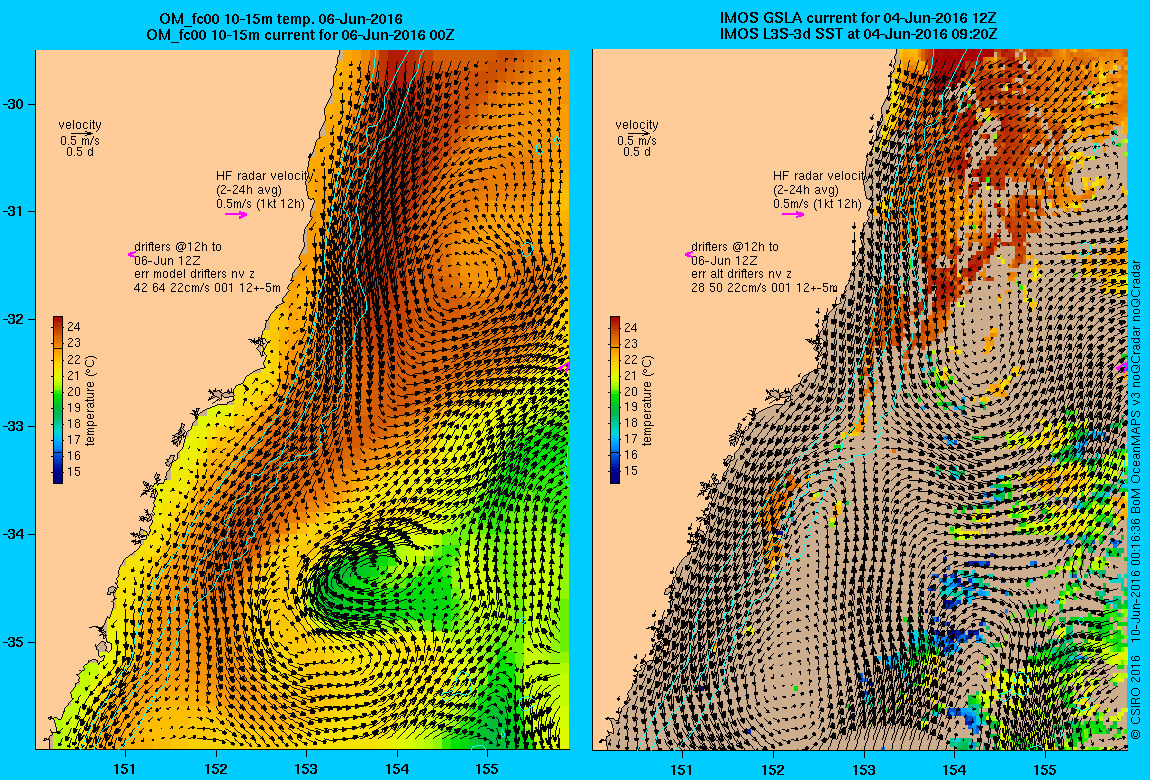This screenshot has width=1150, height=780.
Task: Click 'HF radar velocity' label in right map
Action: click(819, 176)
